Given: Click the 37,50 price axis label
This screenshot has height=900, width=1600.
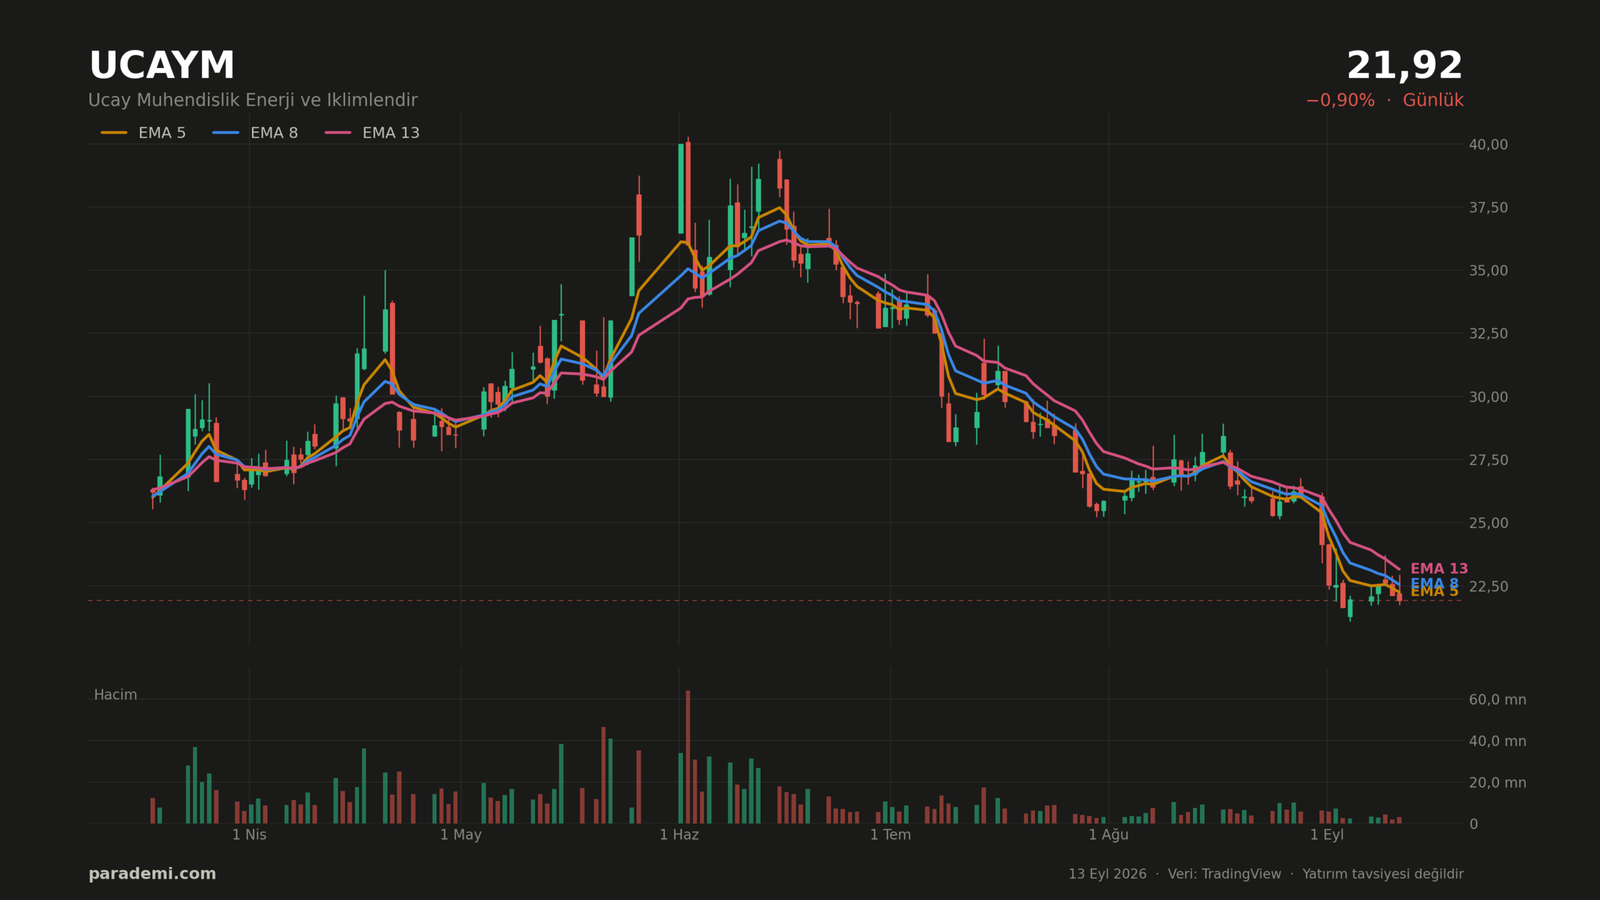Looking at the screenshot, I should coord(1488,208).
